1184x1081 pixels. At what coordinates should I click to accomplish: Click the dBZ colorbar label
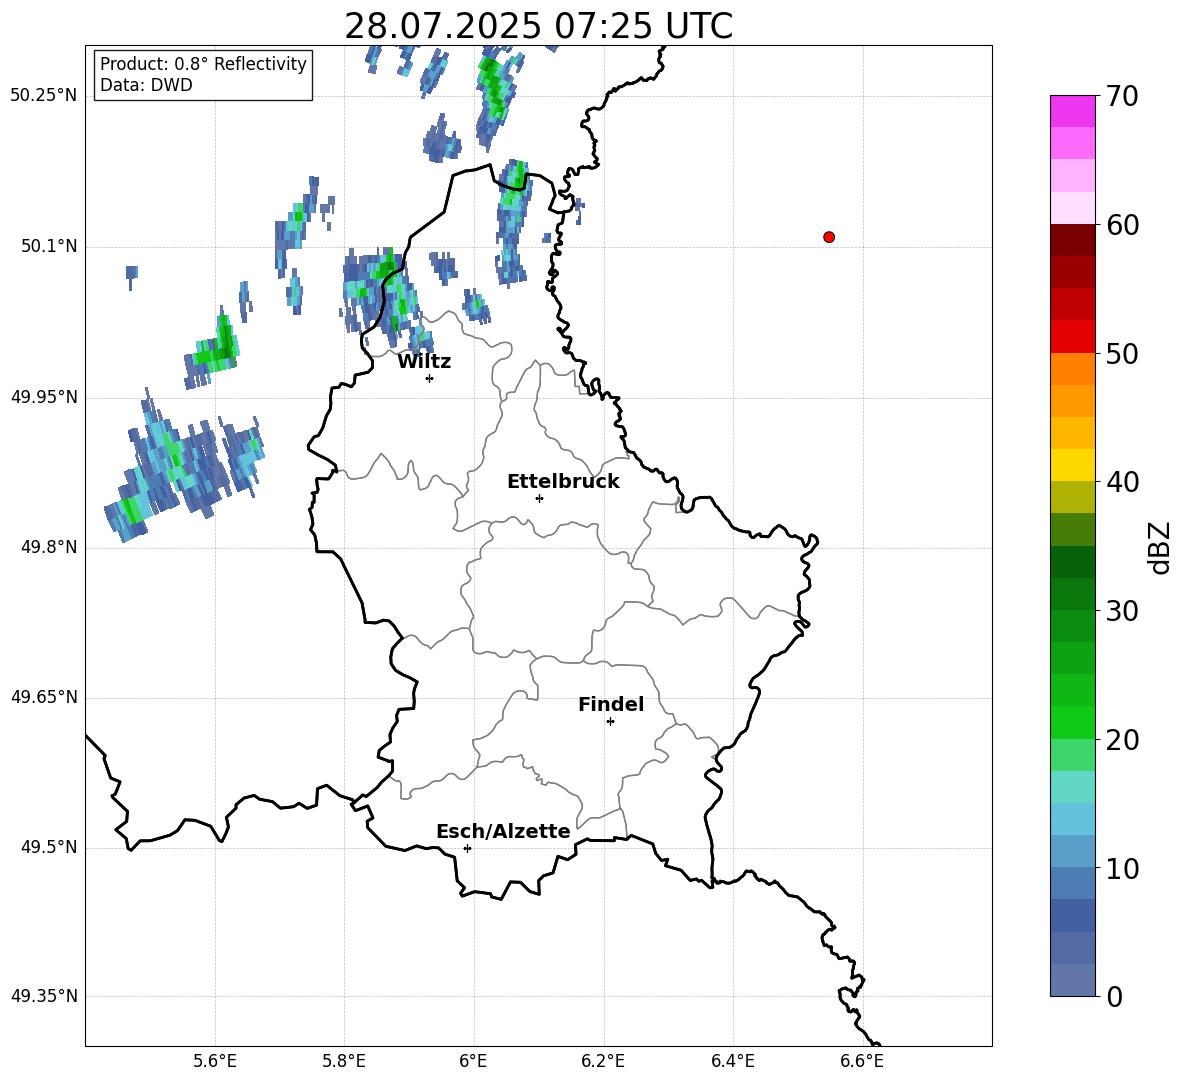pos(1161,547)
